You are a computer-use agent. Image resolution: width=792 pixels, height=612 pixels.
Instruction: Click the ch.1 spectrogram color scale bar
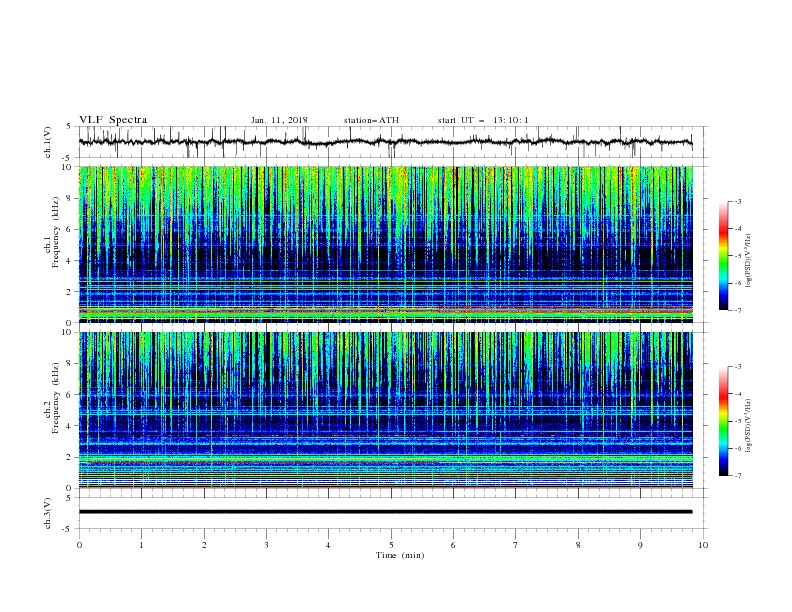pos(723,256)
